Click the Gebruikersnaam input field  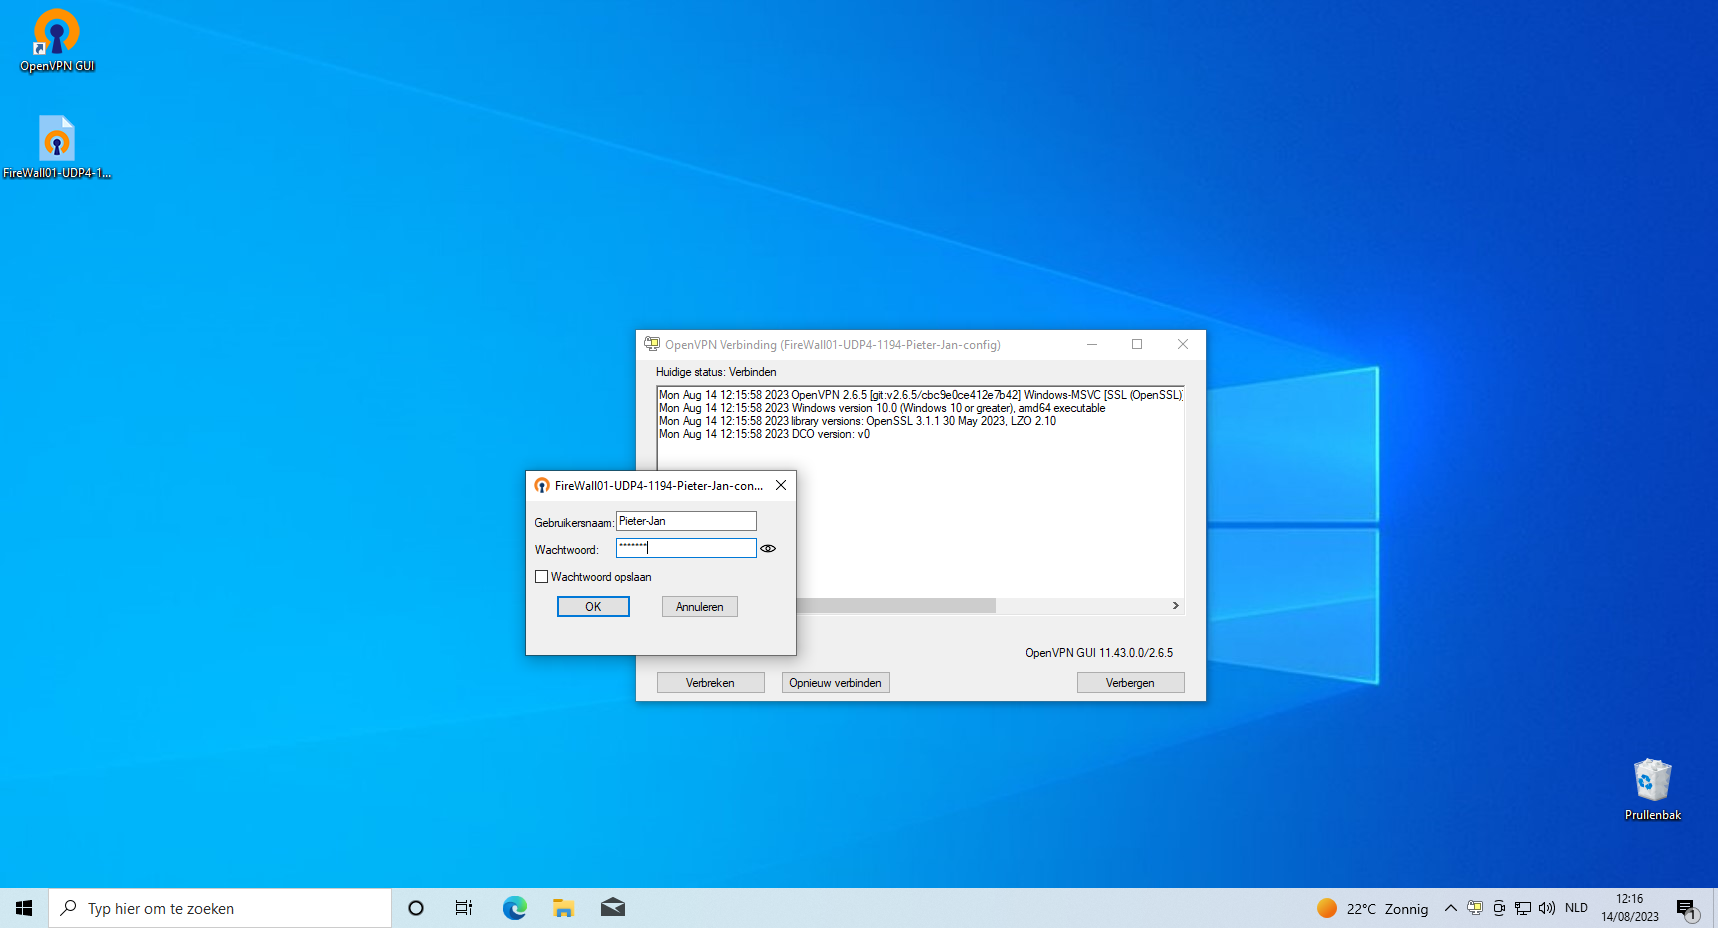686,521
